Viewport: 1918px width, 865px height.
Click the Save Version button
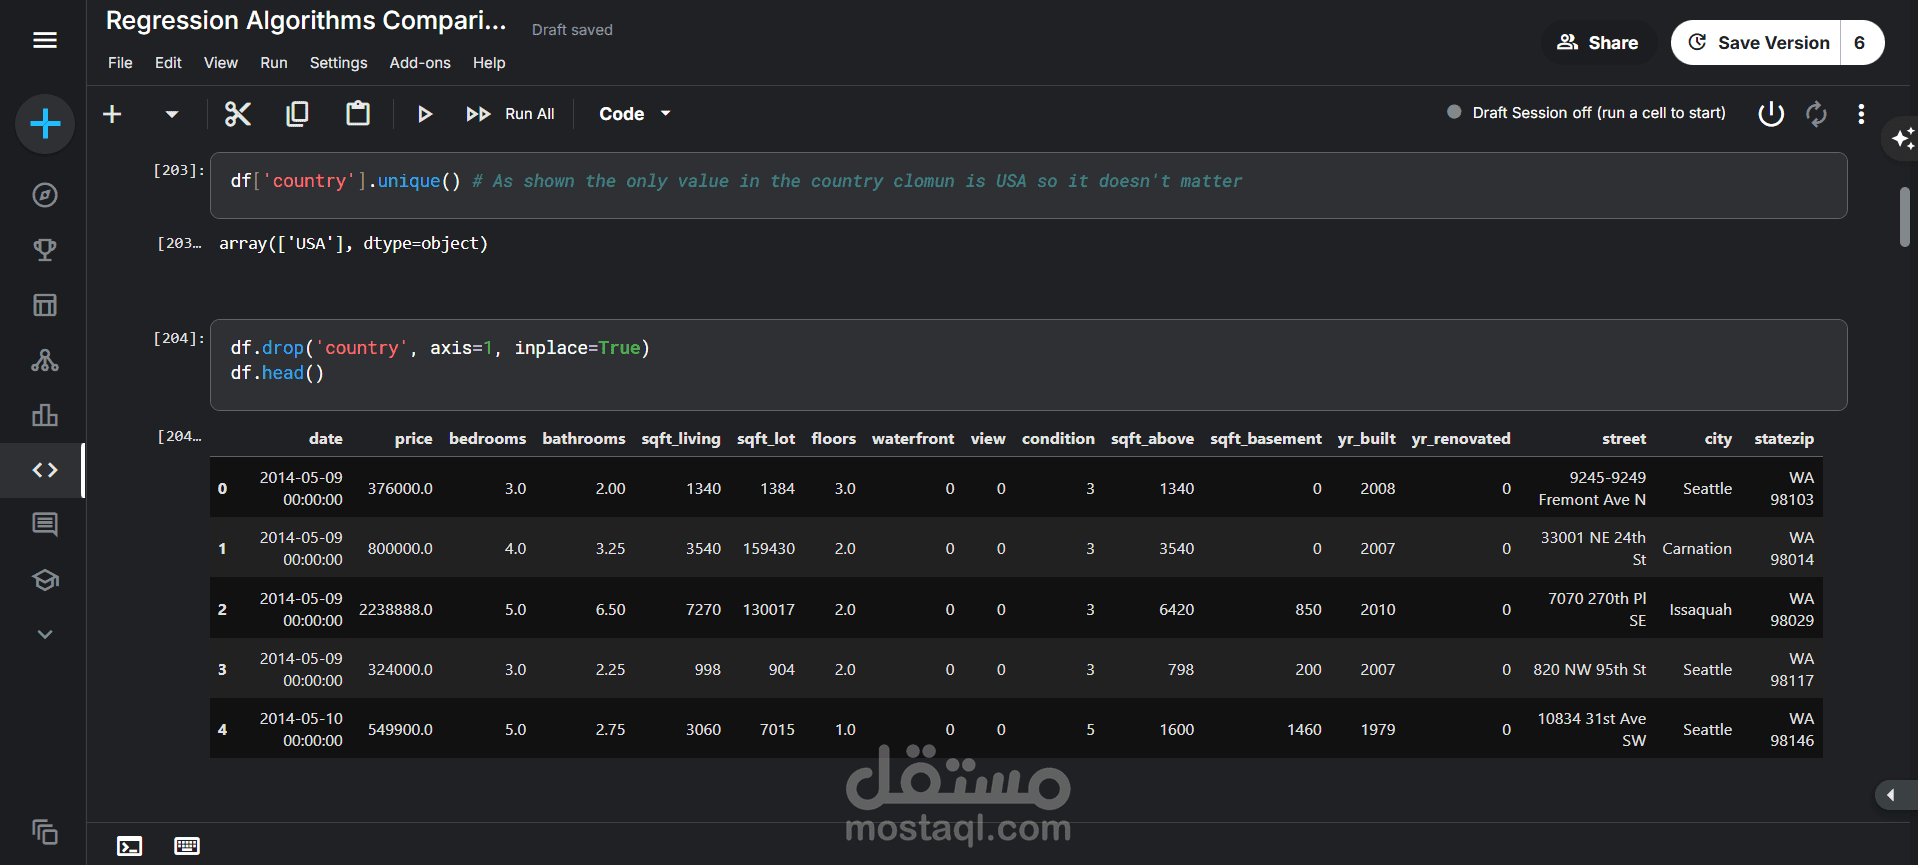coord(1759,43)
